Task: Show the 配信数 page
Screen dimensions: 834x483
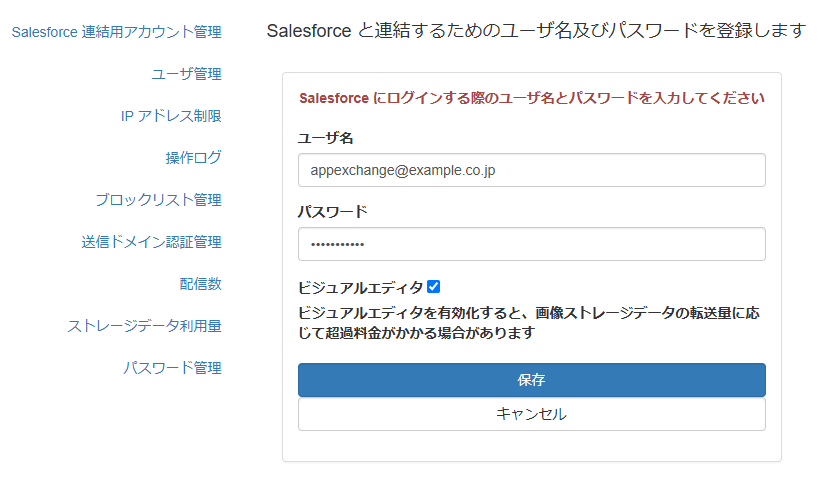Action: [x=200, y=284]
